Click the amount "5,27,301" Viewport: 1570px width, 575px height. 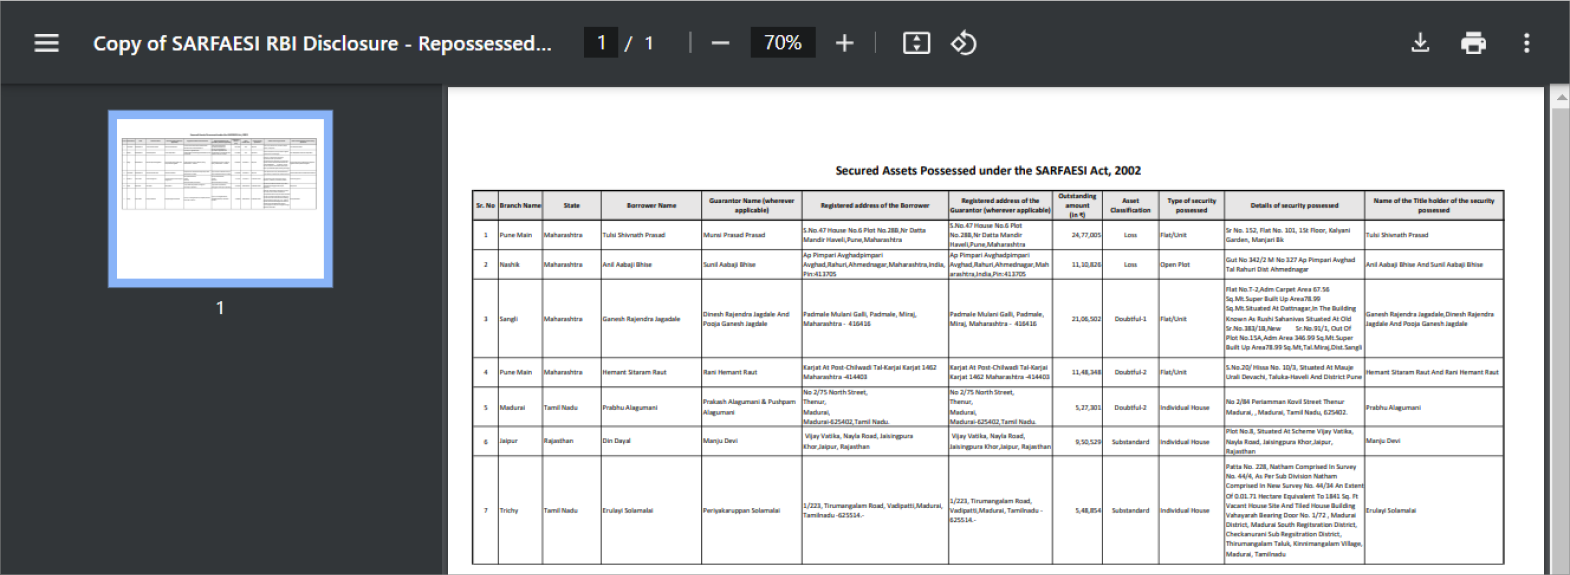pyautogui.click(x=1088, y=408)
